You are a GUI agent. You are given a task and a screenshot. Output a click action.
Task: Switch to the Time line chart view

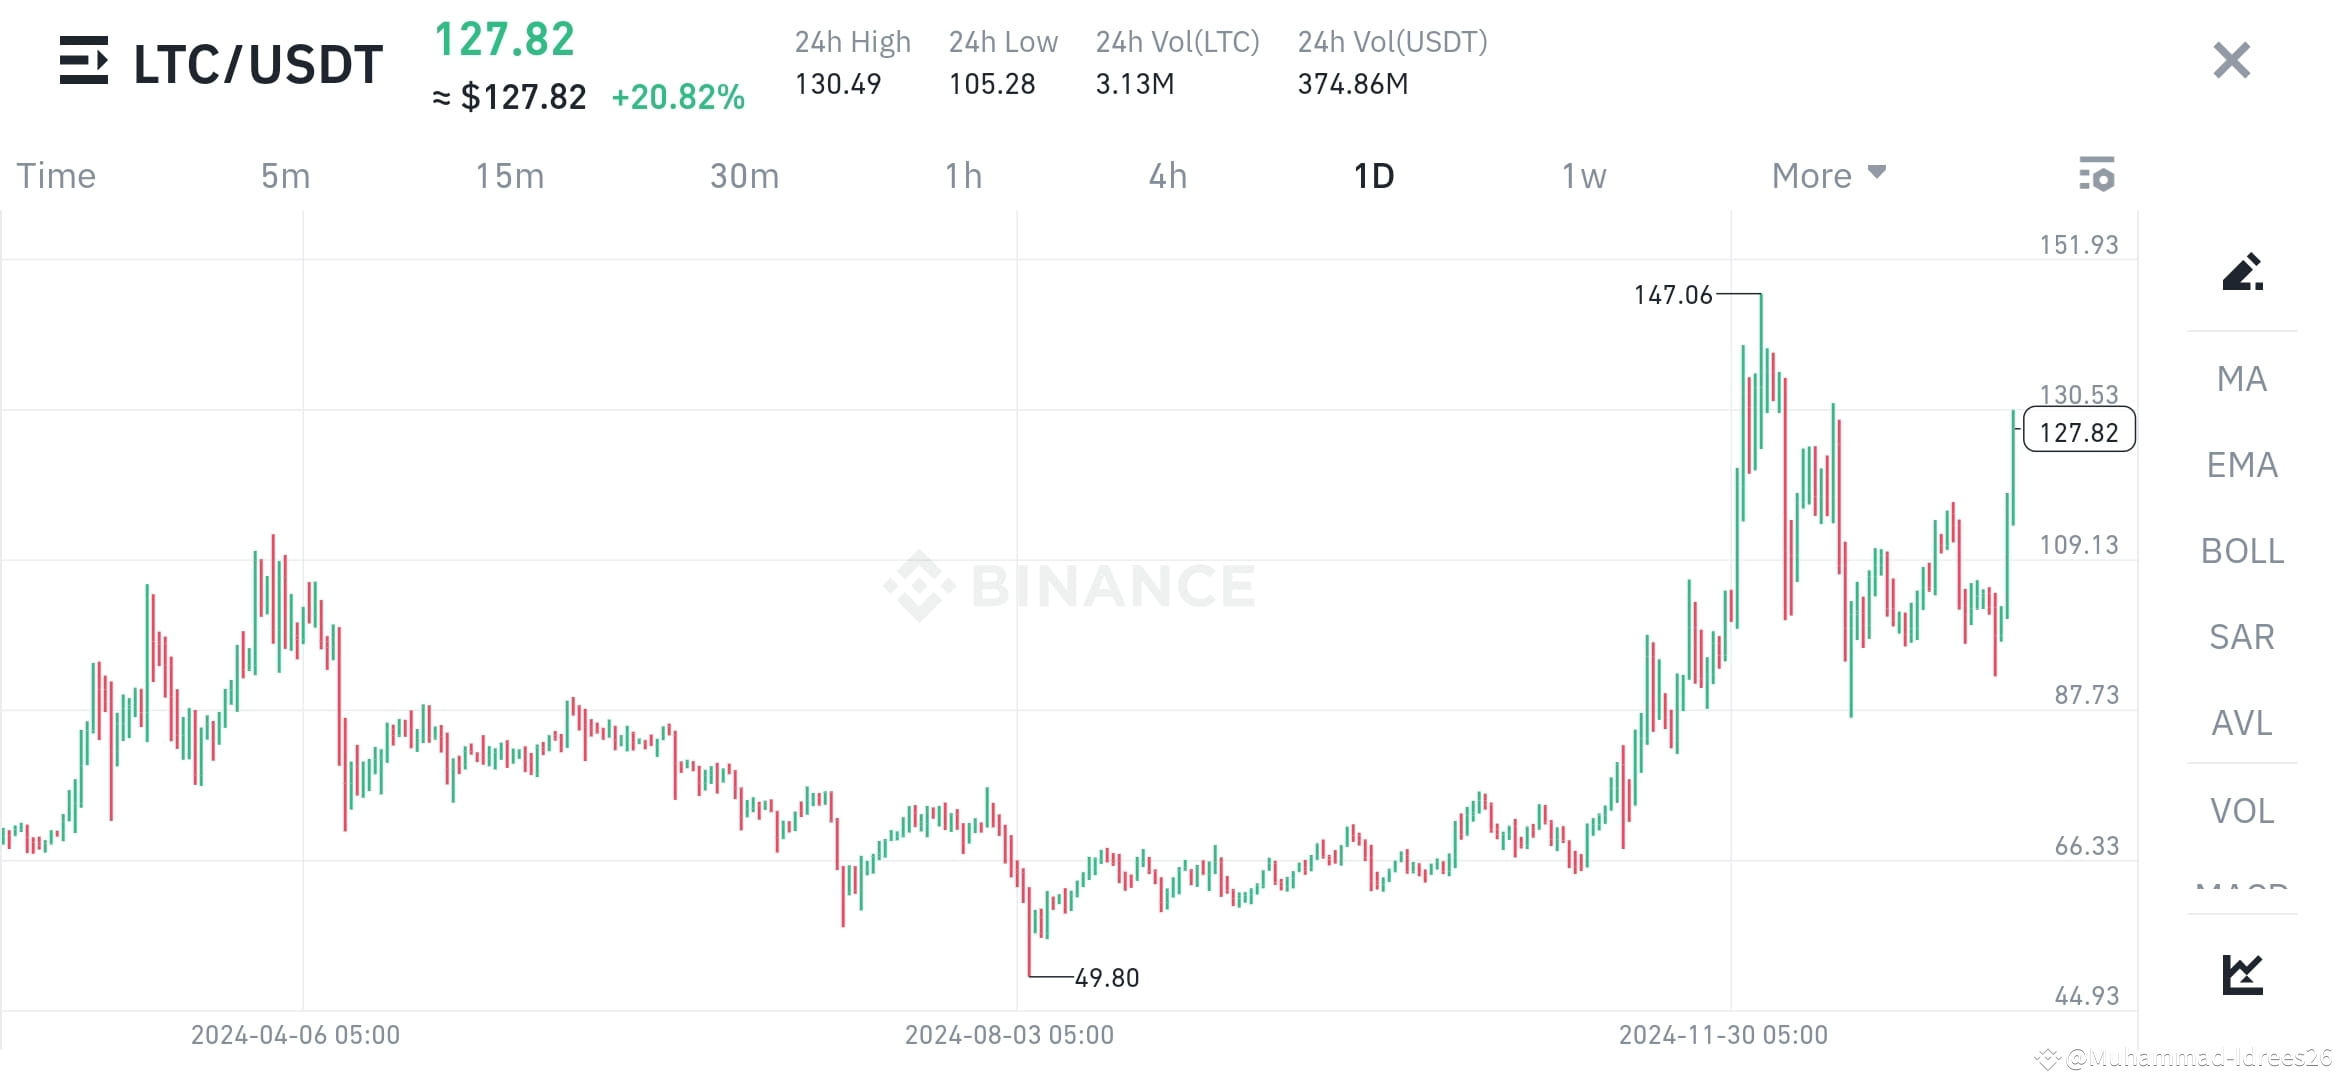pyautogui.click(x=56, y=175)
